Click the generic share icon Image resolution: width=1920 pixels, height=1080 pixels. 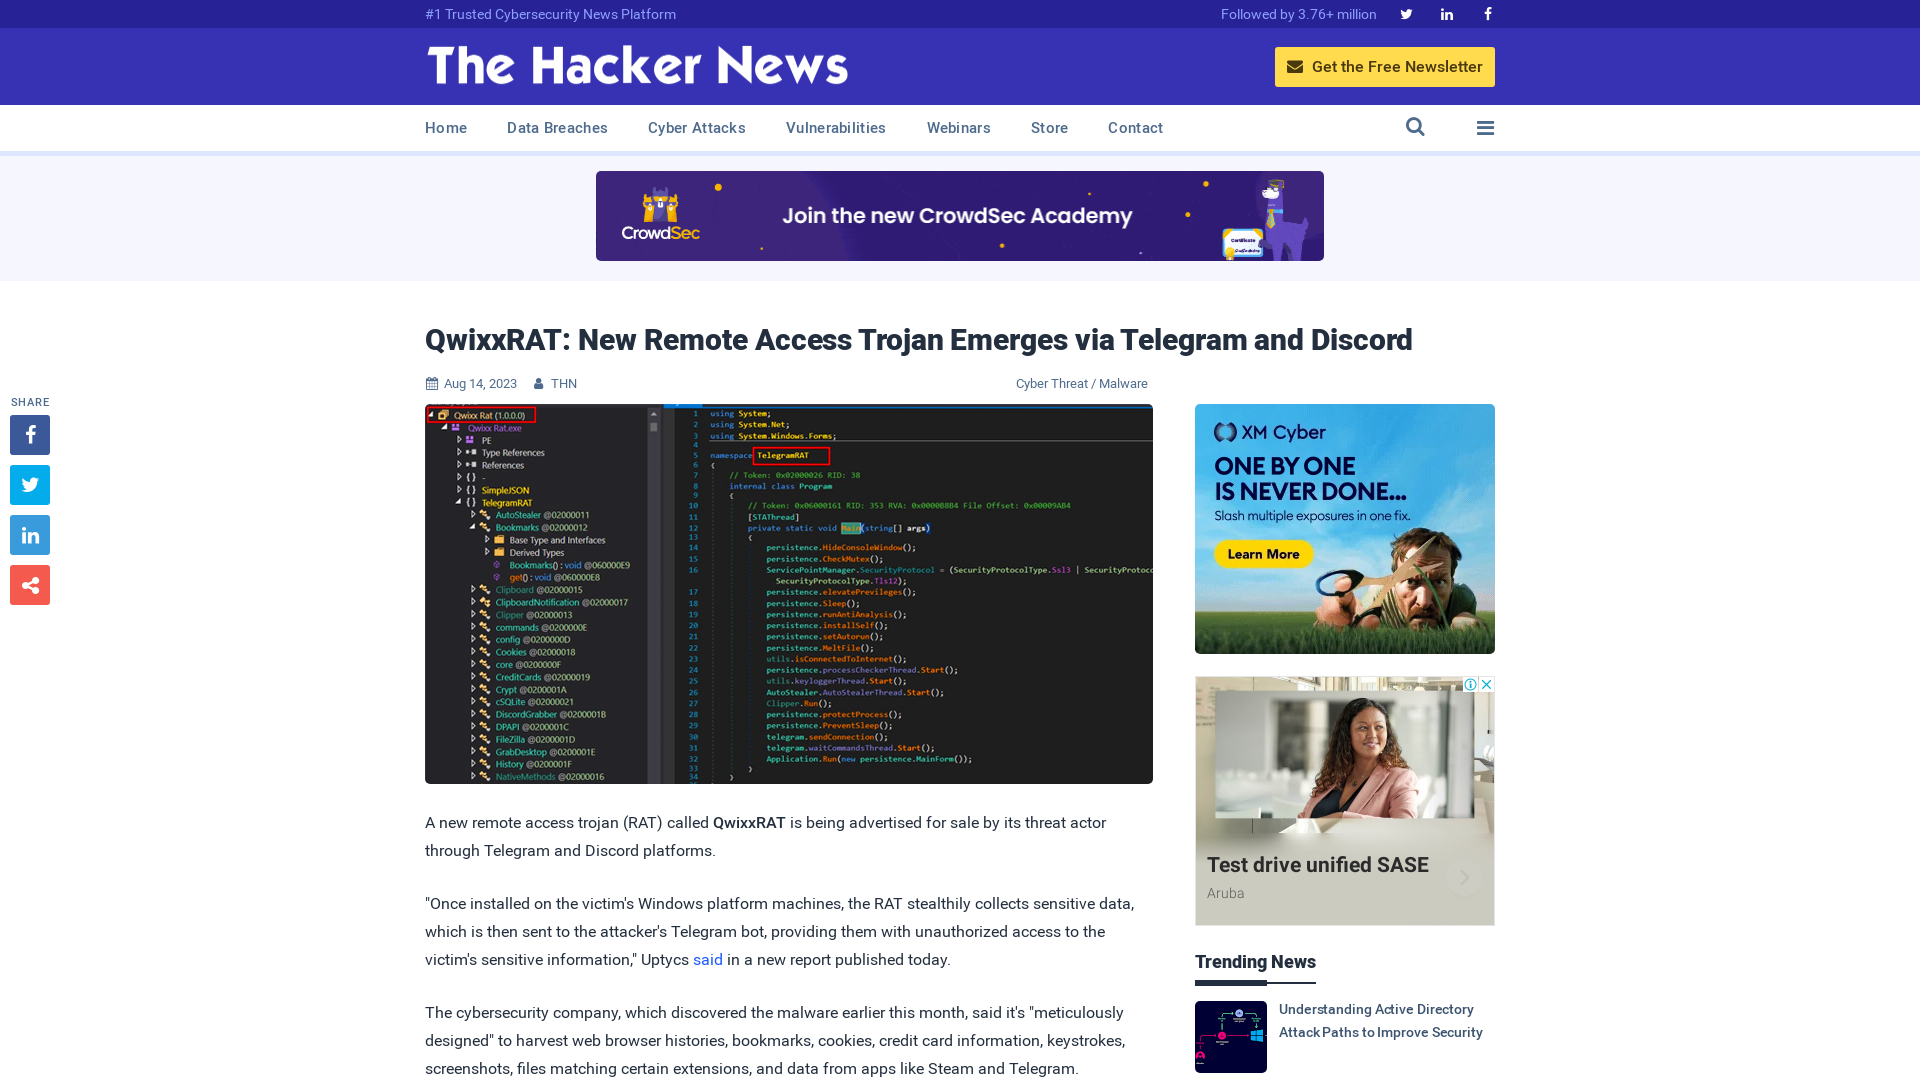29,584
